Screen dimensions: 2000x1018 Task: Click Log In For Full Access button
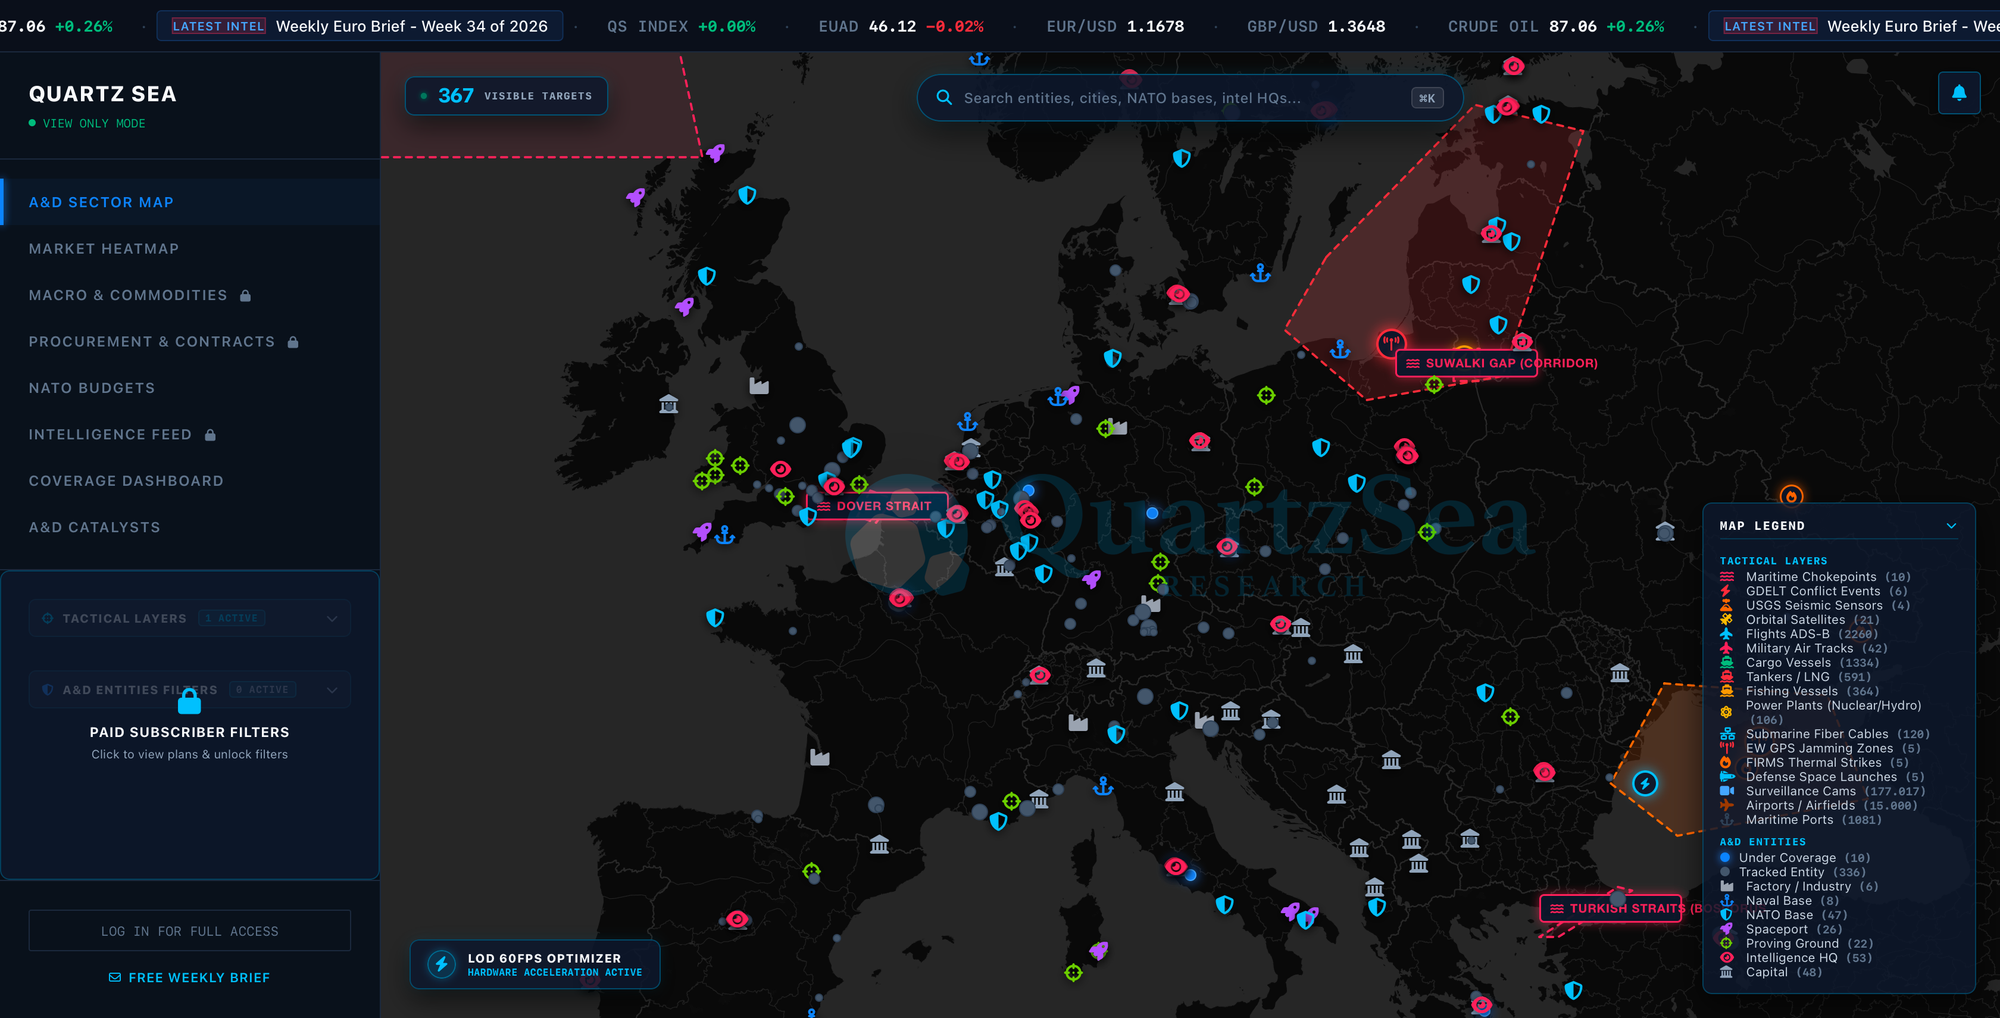tap(190, 931)
